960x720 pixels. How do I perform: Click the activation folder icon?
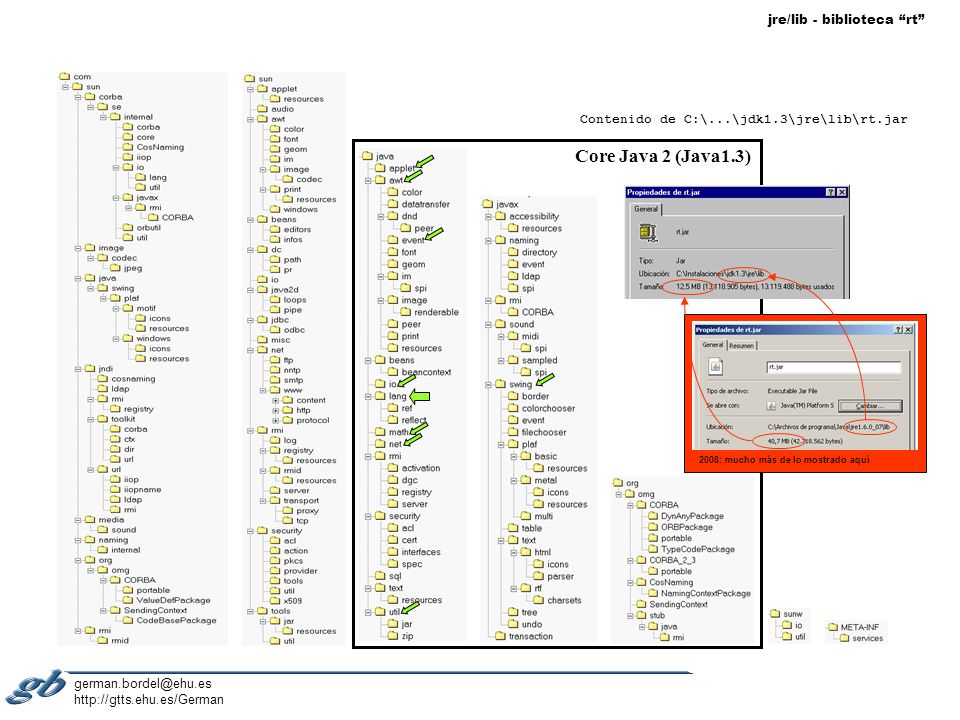tap(392, 468)
